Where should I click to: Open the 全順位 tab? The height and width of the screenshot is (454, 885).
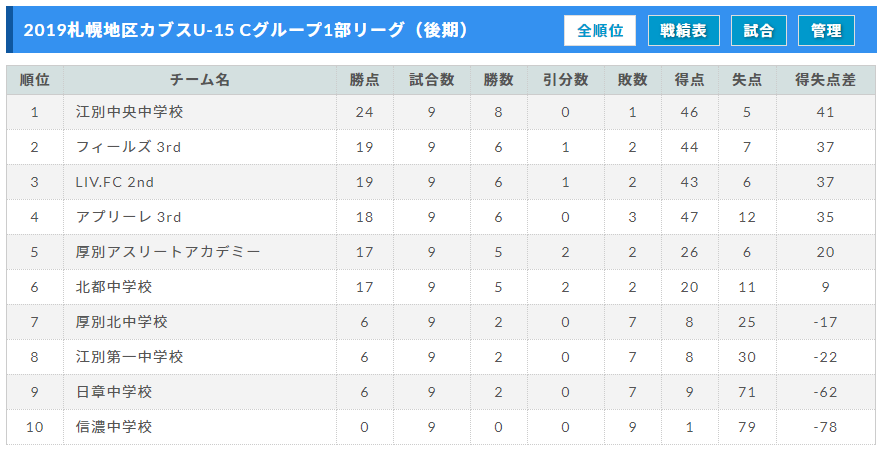pos(599,30)
